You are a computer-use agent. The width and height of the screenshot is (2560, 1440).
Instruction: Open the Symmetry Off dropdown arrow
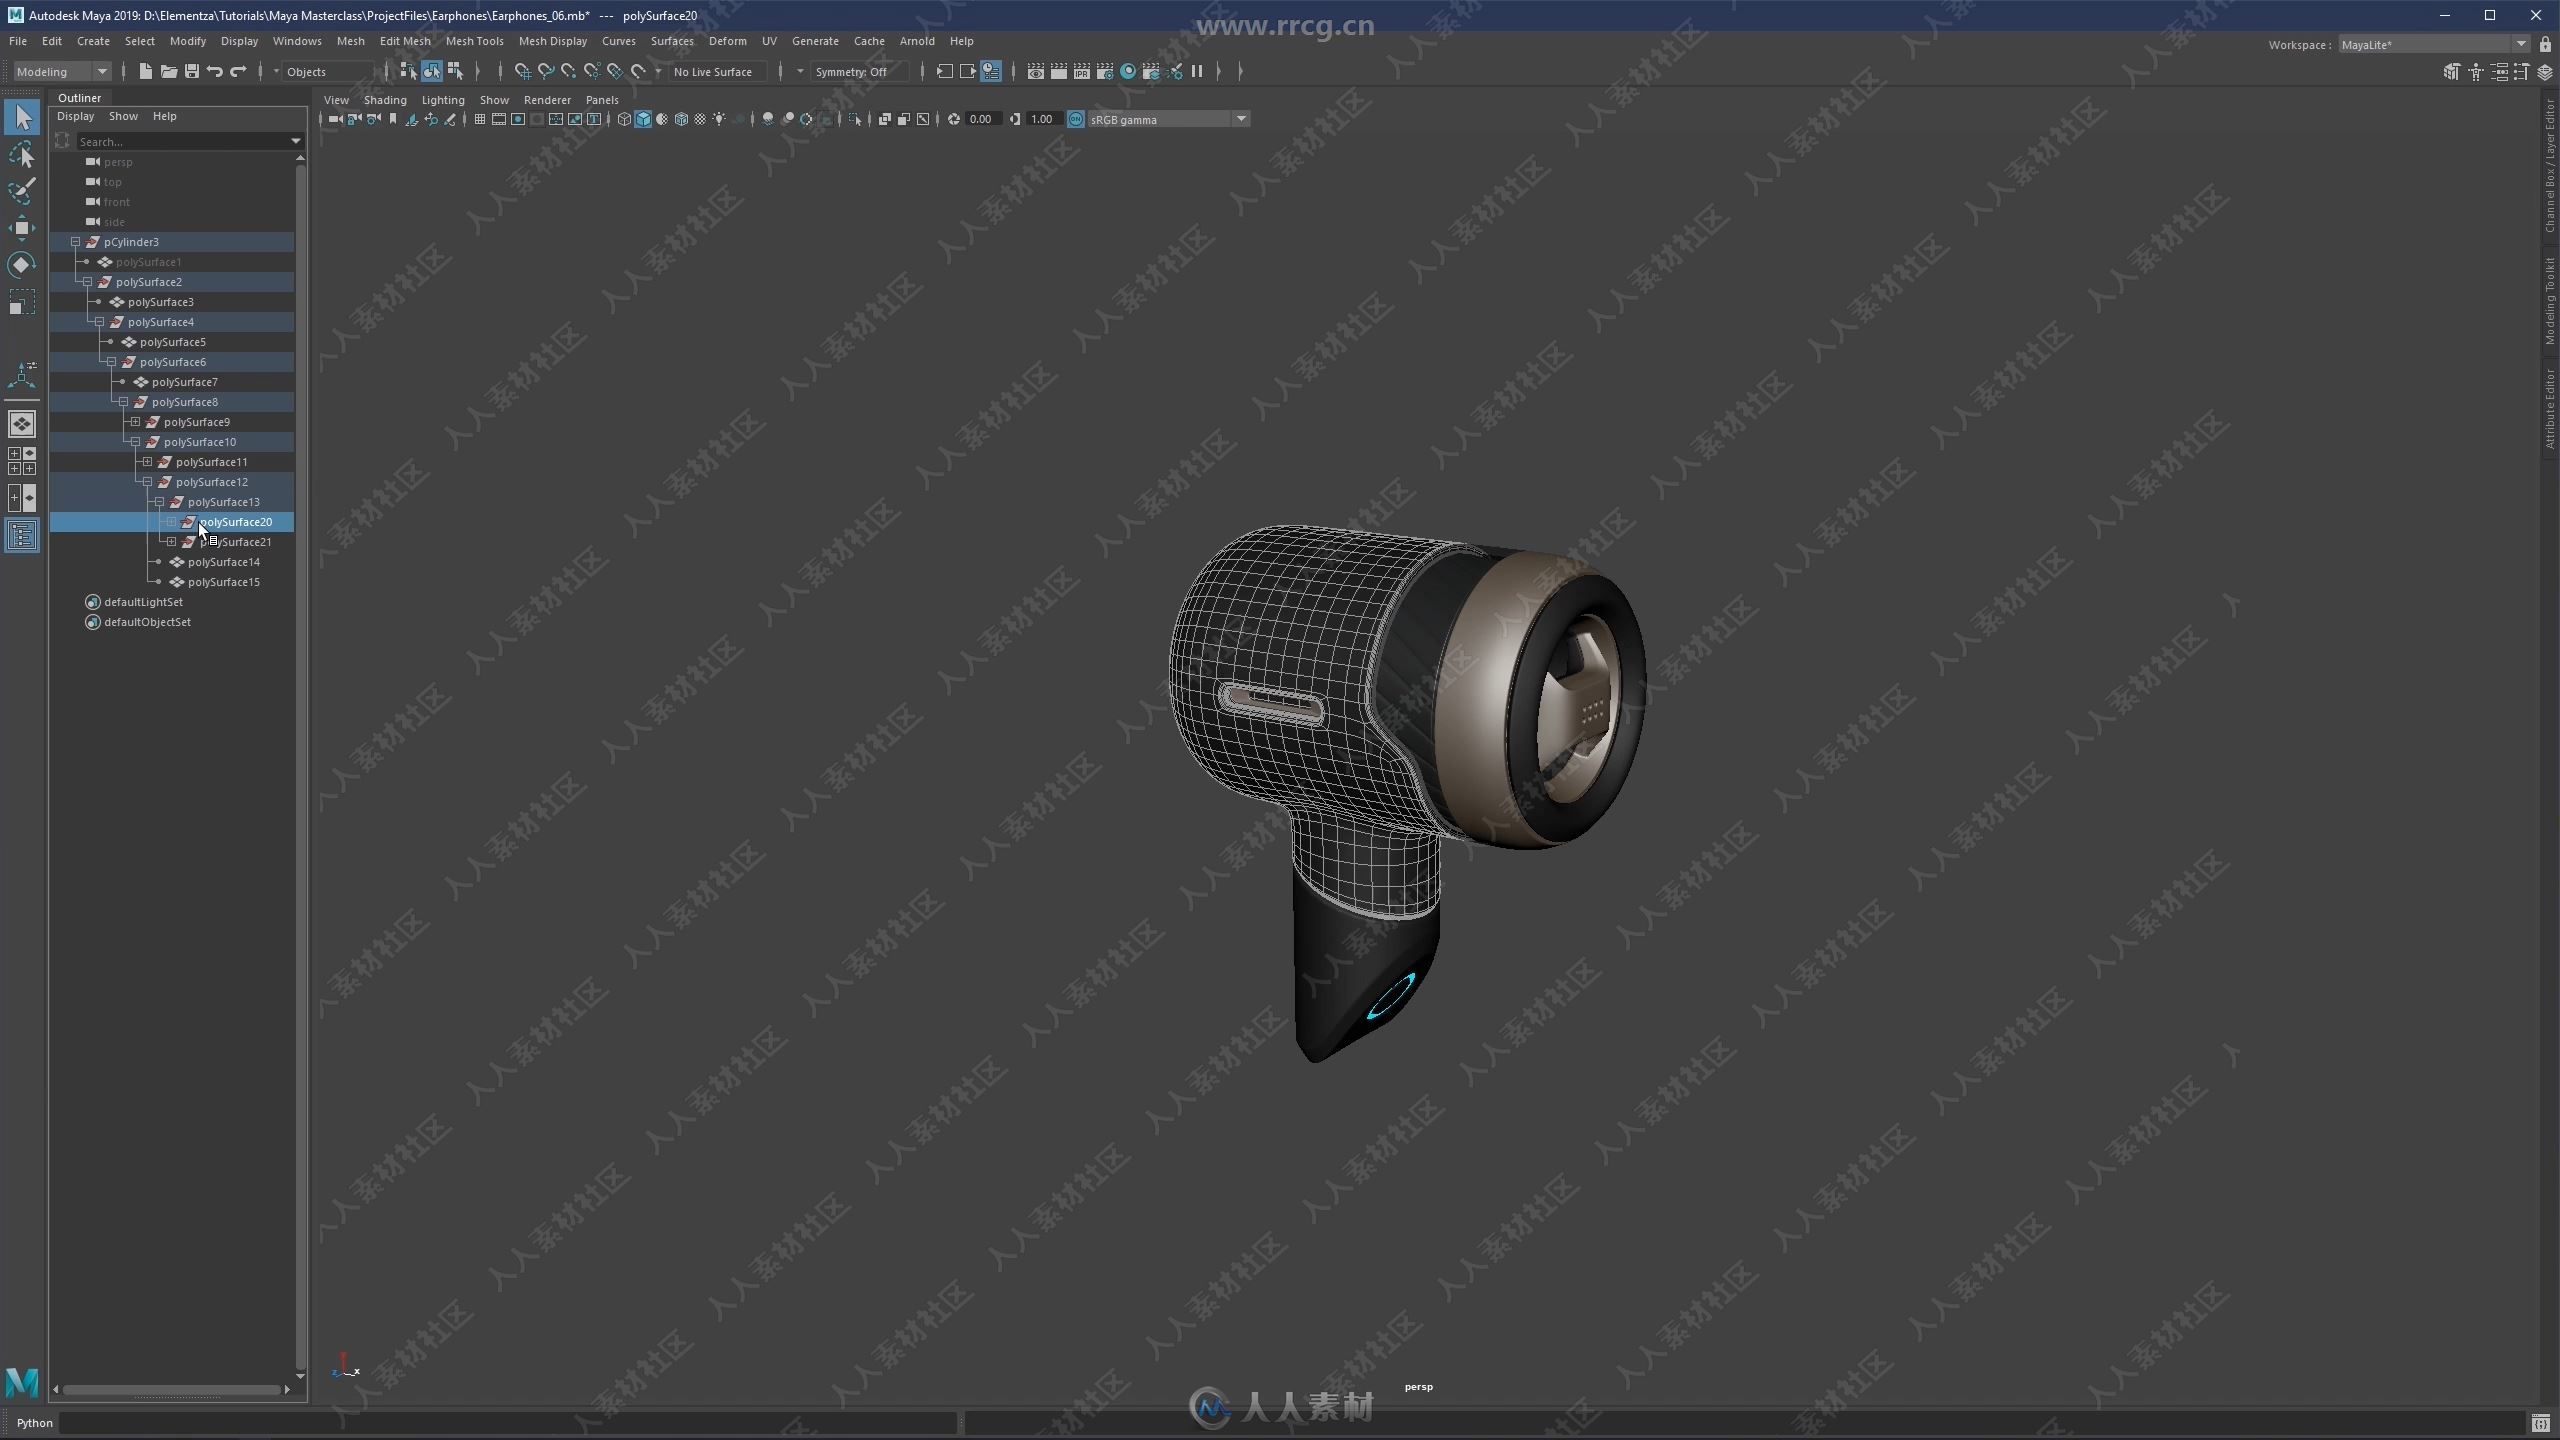[x=799, y=71]
